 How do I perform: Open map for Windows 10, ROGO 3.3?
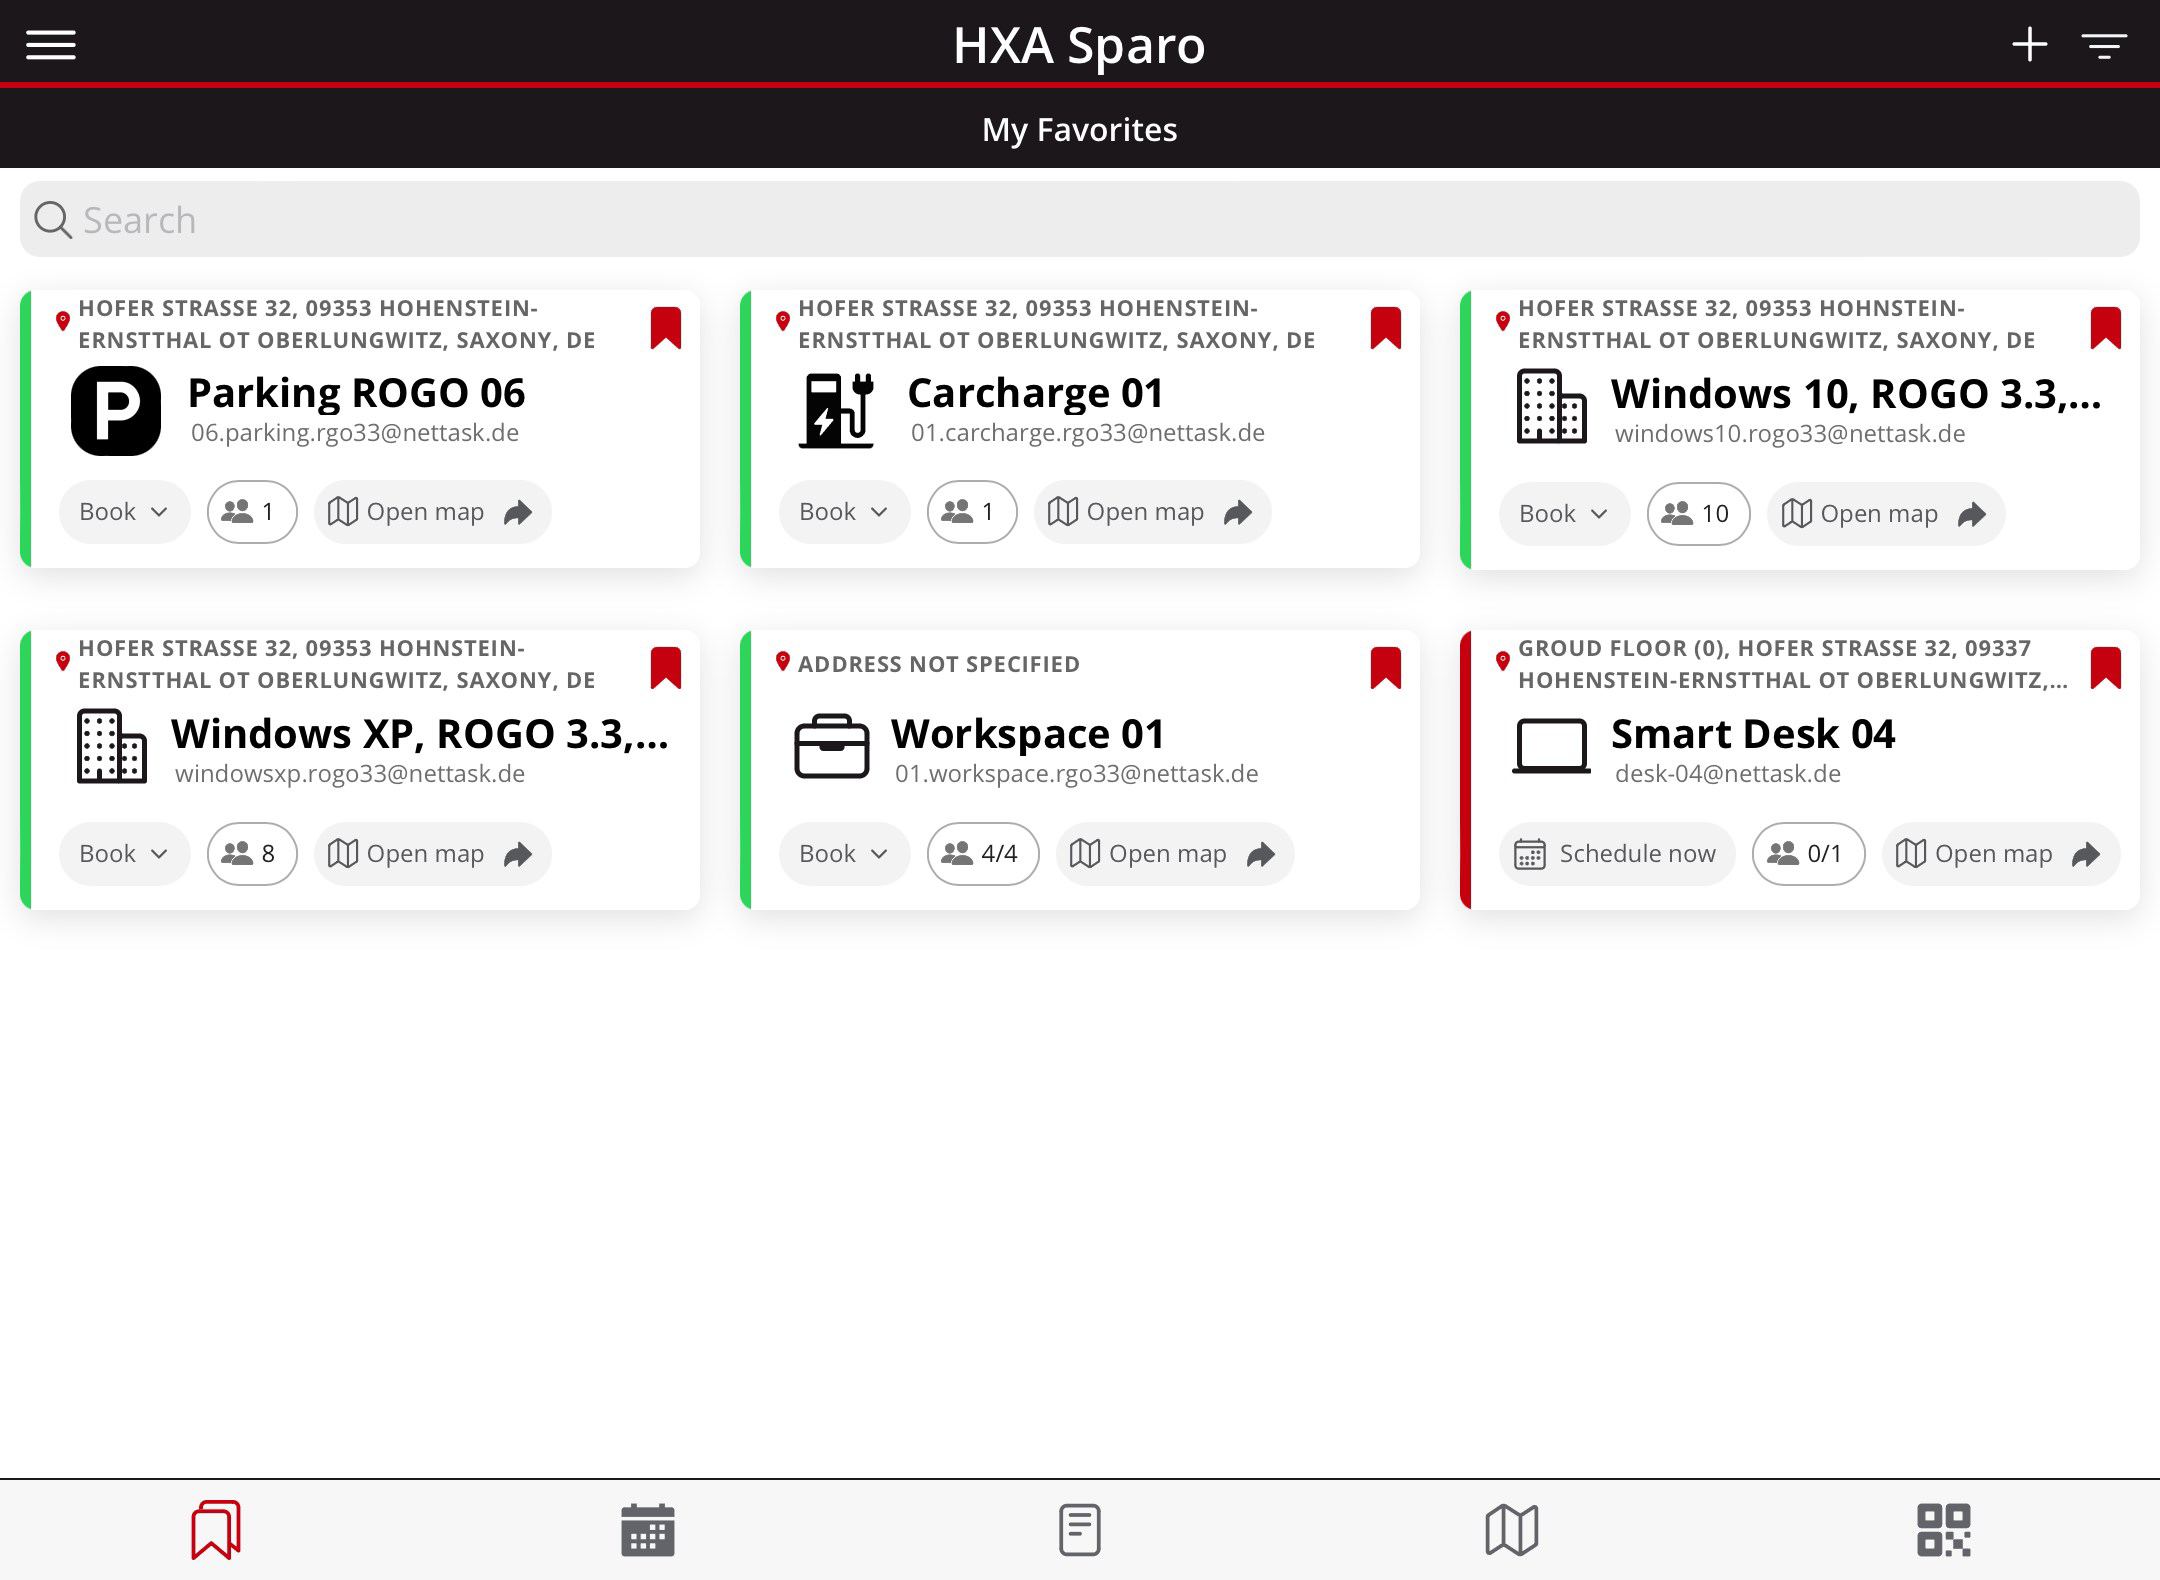click(x=1884, y=513)
